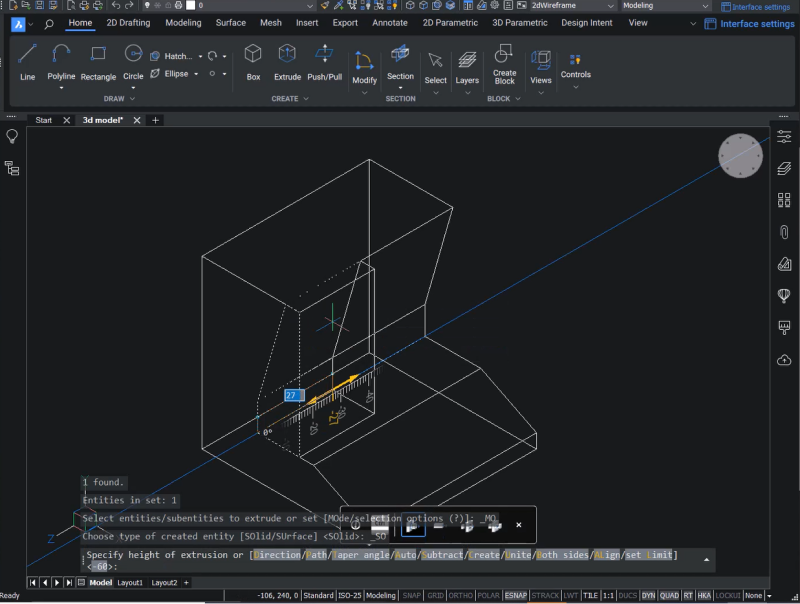Toggle ORTHO mode on

459,594
